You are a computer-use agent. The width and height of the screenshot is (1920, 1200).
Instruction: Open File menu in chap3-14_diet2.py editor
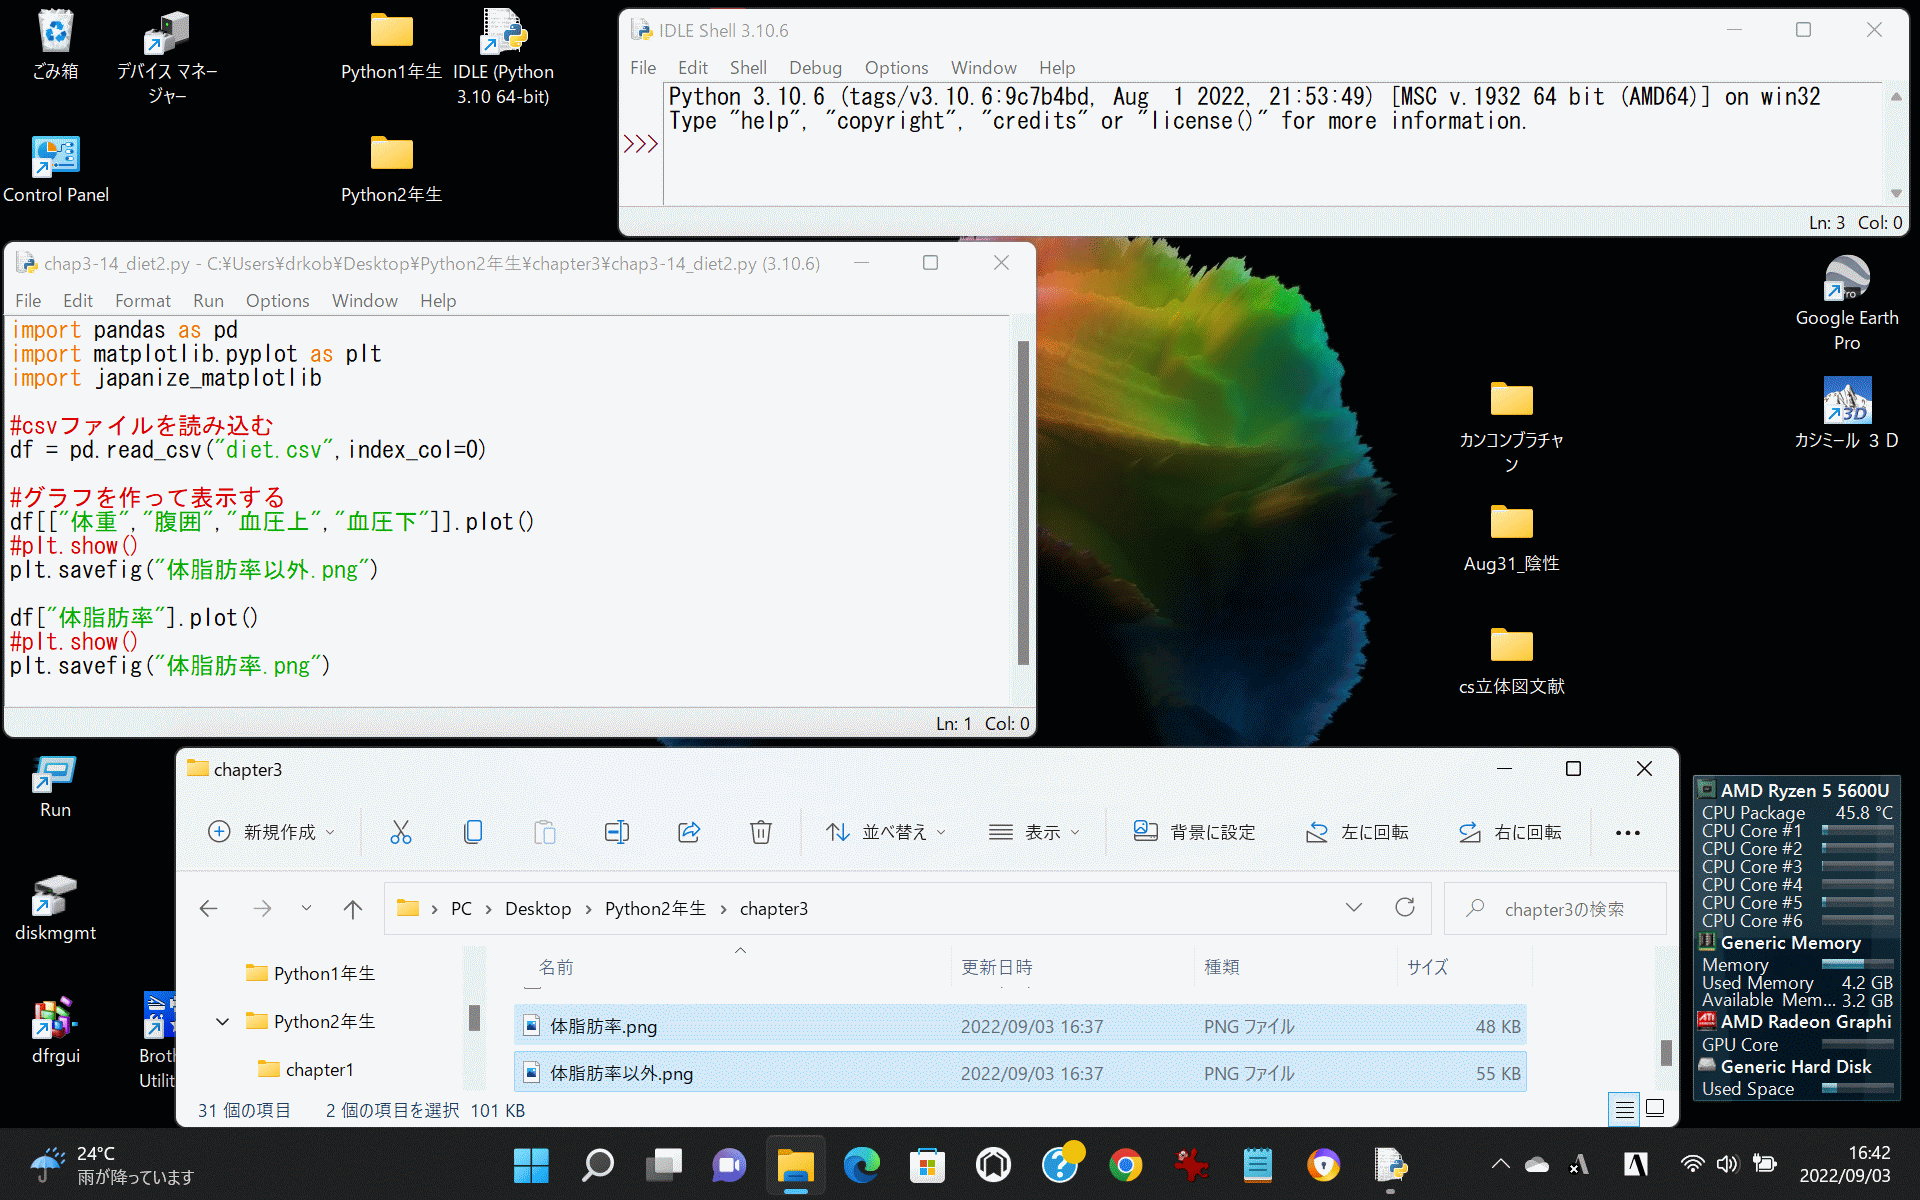(28, 301)
